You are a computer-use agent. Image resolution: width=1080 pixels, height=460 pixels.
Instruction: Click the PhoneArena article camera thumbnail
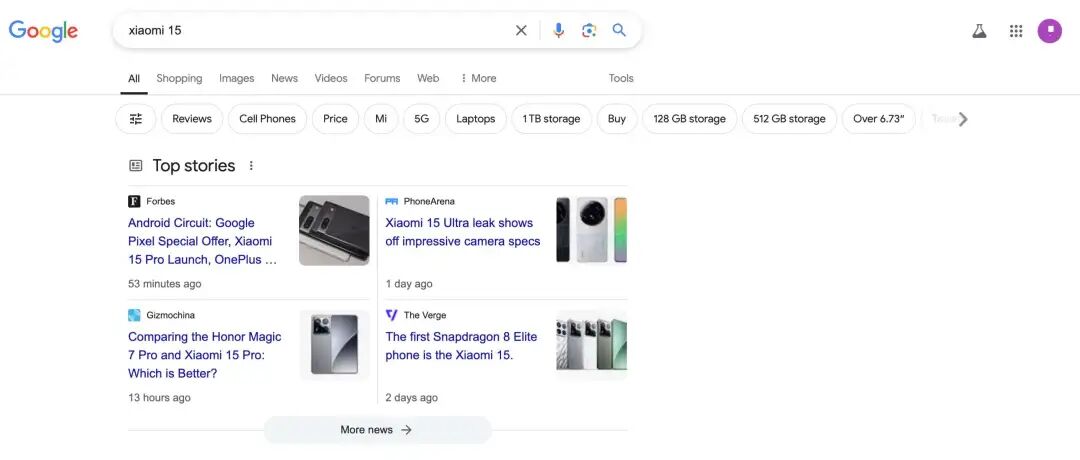click(x=592, y=231)
